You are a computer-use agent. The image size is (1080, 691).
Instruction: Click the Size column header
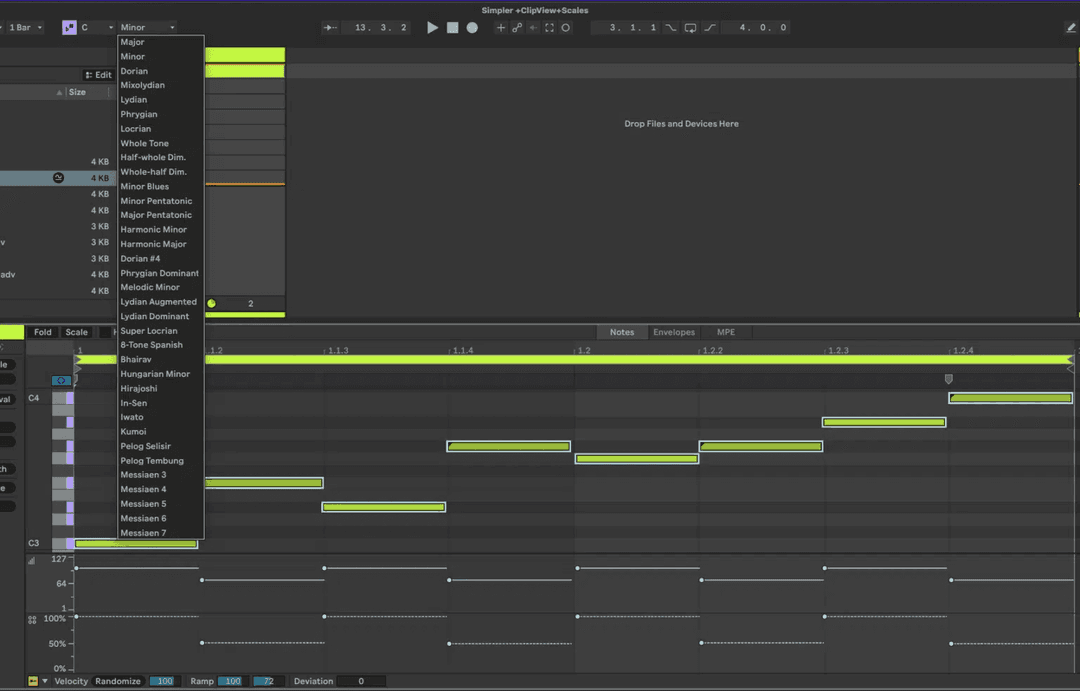click(77, 92)
